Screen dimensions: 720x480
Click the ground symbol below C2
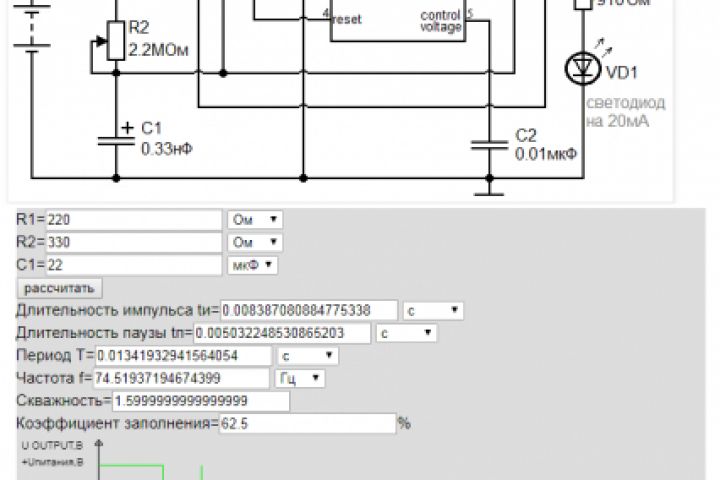pyautogui.click(x=489, y=190)
